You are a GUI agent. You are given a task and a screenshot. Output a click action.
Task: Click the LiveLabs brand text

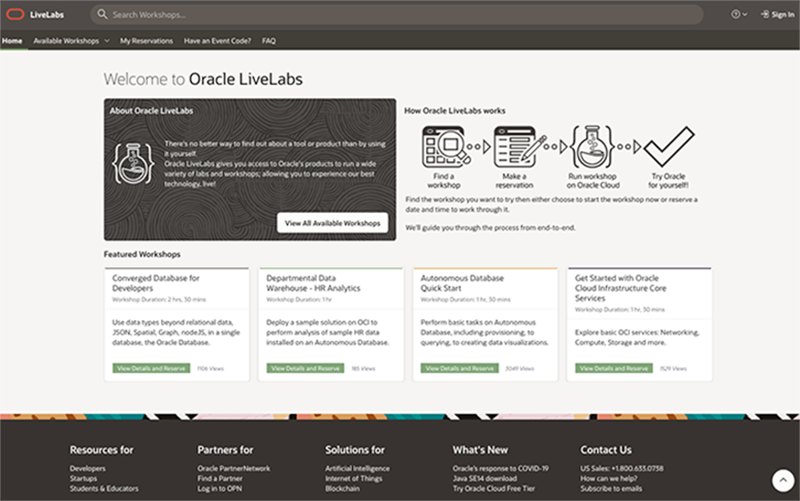[x=47, y=15]
